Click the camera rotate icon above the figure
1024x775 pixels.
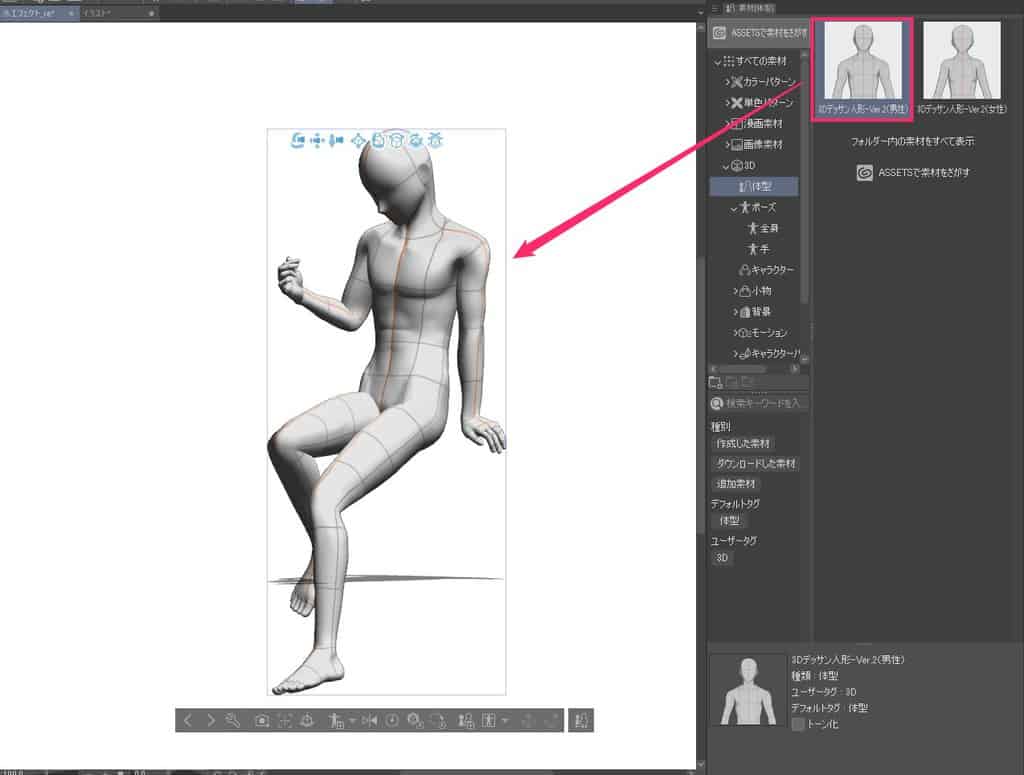[x=297, y=141]
